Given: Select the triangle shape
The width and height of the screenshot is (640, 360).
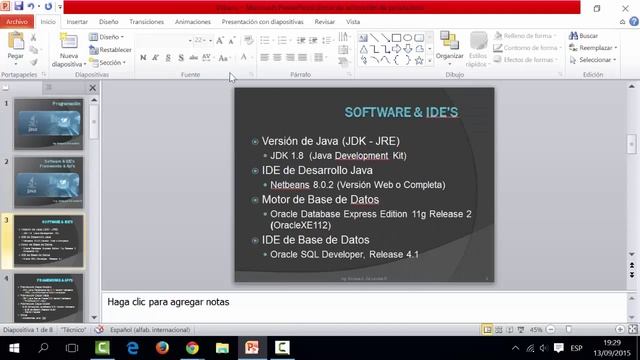Looking at the screenshot, I should coord(363,49).
